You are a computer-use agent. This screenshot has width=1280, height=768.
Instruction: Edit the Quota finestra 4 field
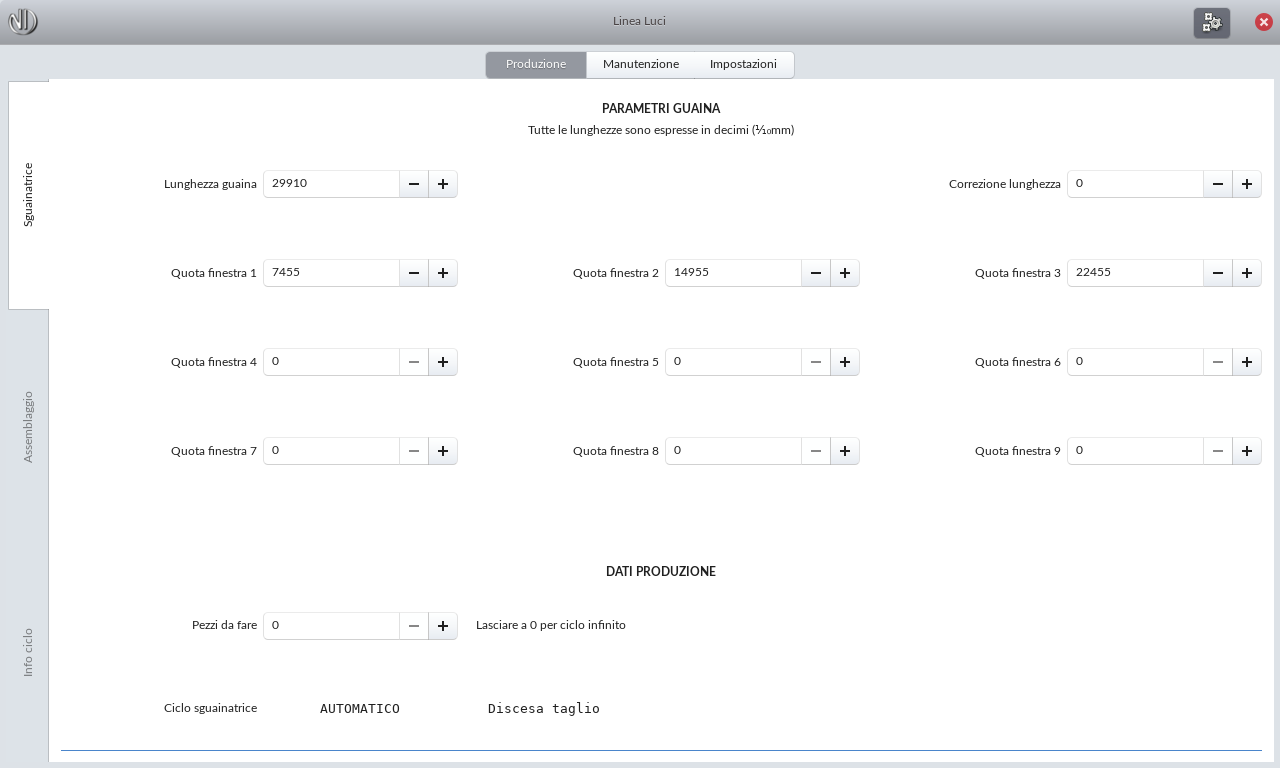tap(332, 362)
